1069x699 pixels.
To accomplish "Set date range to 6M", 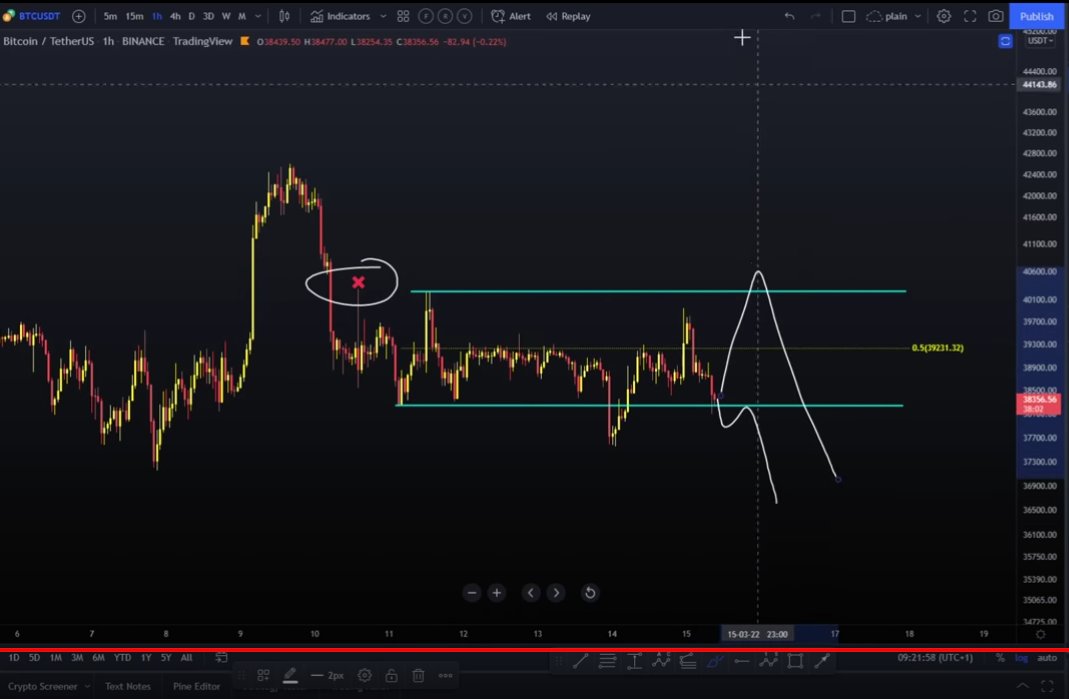I will [x=98, y=657].
